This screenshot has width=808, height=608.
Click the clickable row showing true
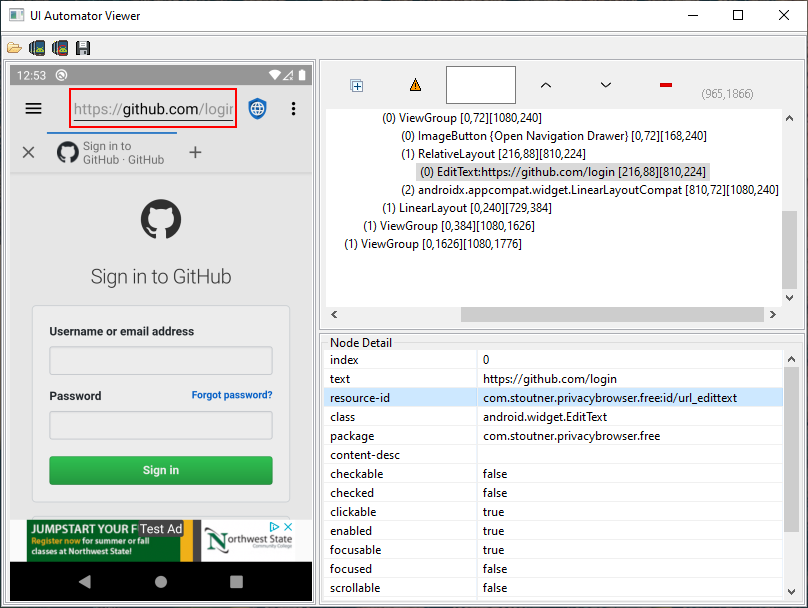(553, 512)
